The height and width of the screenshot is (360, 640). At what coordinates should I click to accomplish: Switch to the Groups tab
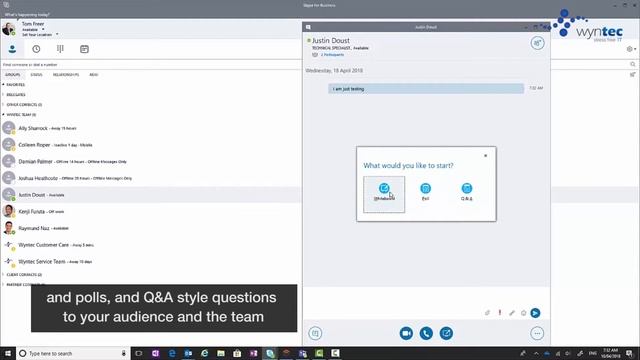click(13, 75)
